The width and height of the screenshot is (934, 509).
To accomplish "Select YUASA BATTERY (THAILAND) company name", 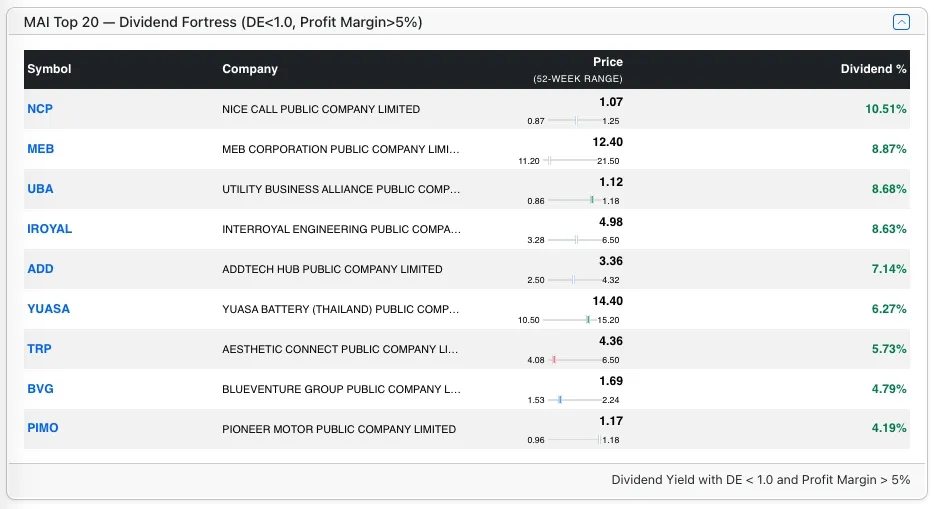I will tap(341, 308).
